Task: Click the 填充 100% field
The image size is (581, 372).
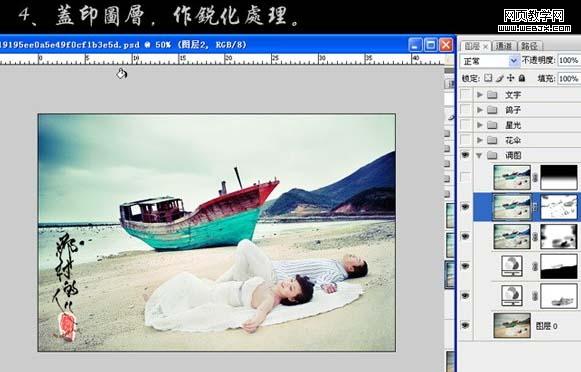Action: click(569, 79)
